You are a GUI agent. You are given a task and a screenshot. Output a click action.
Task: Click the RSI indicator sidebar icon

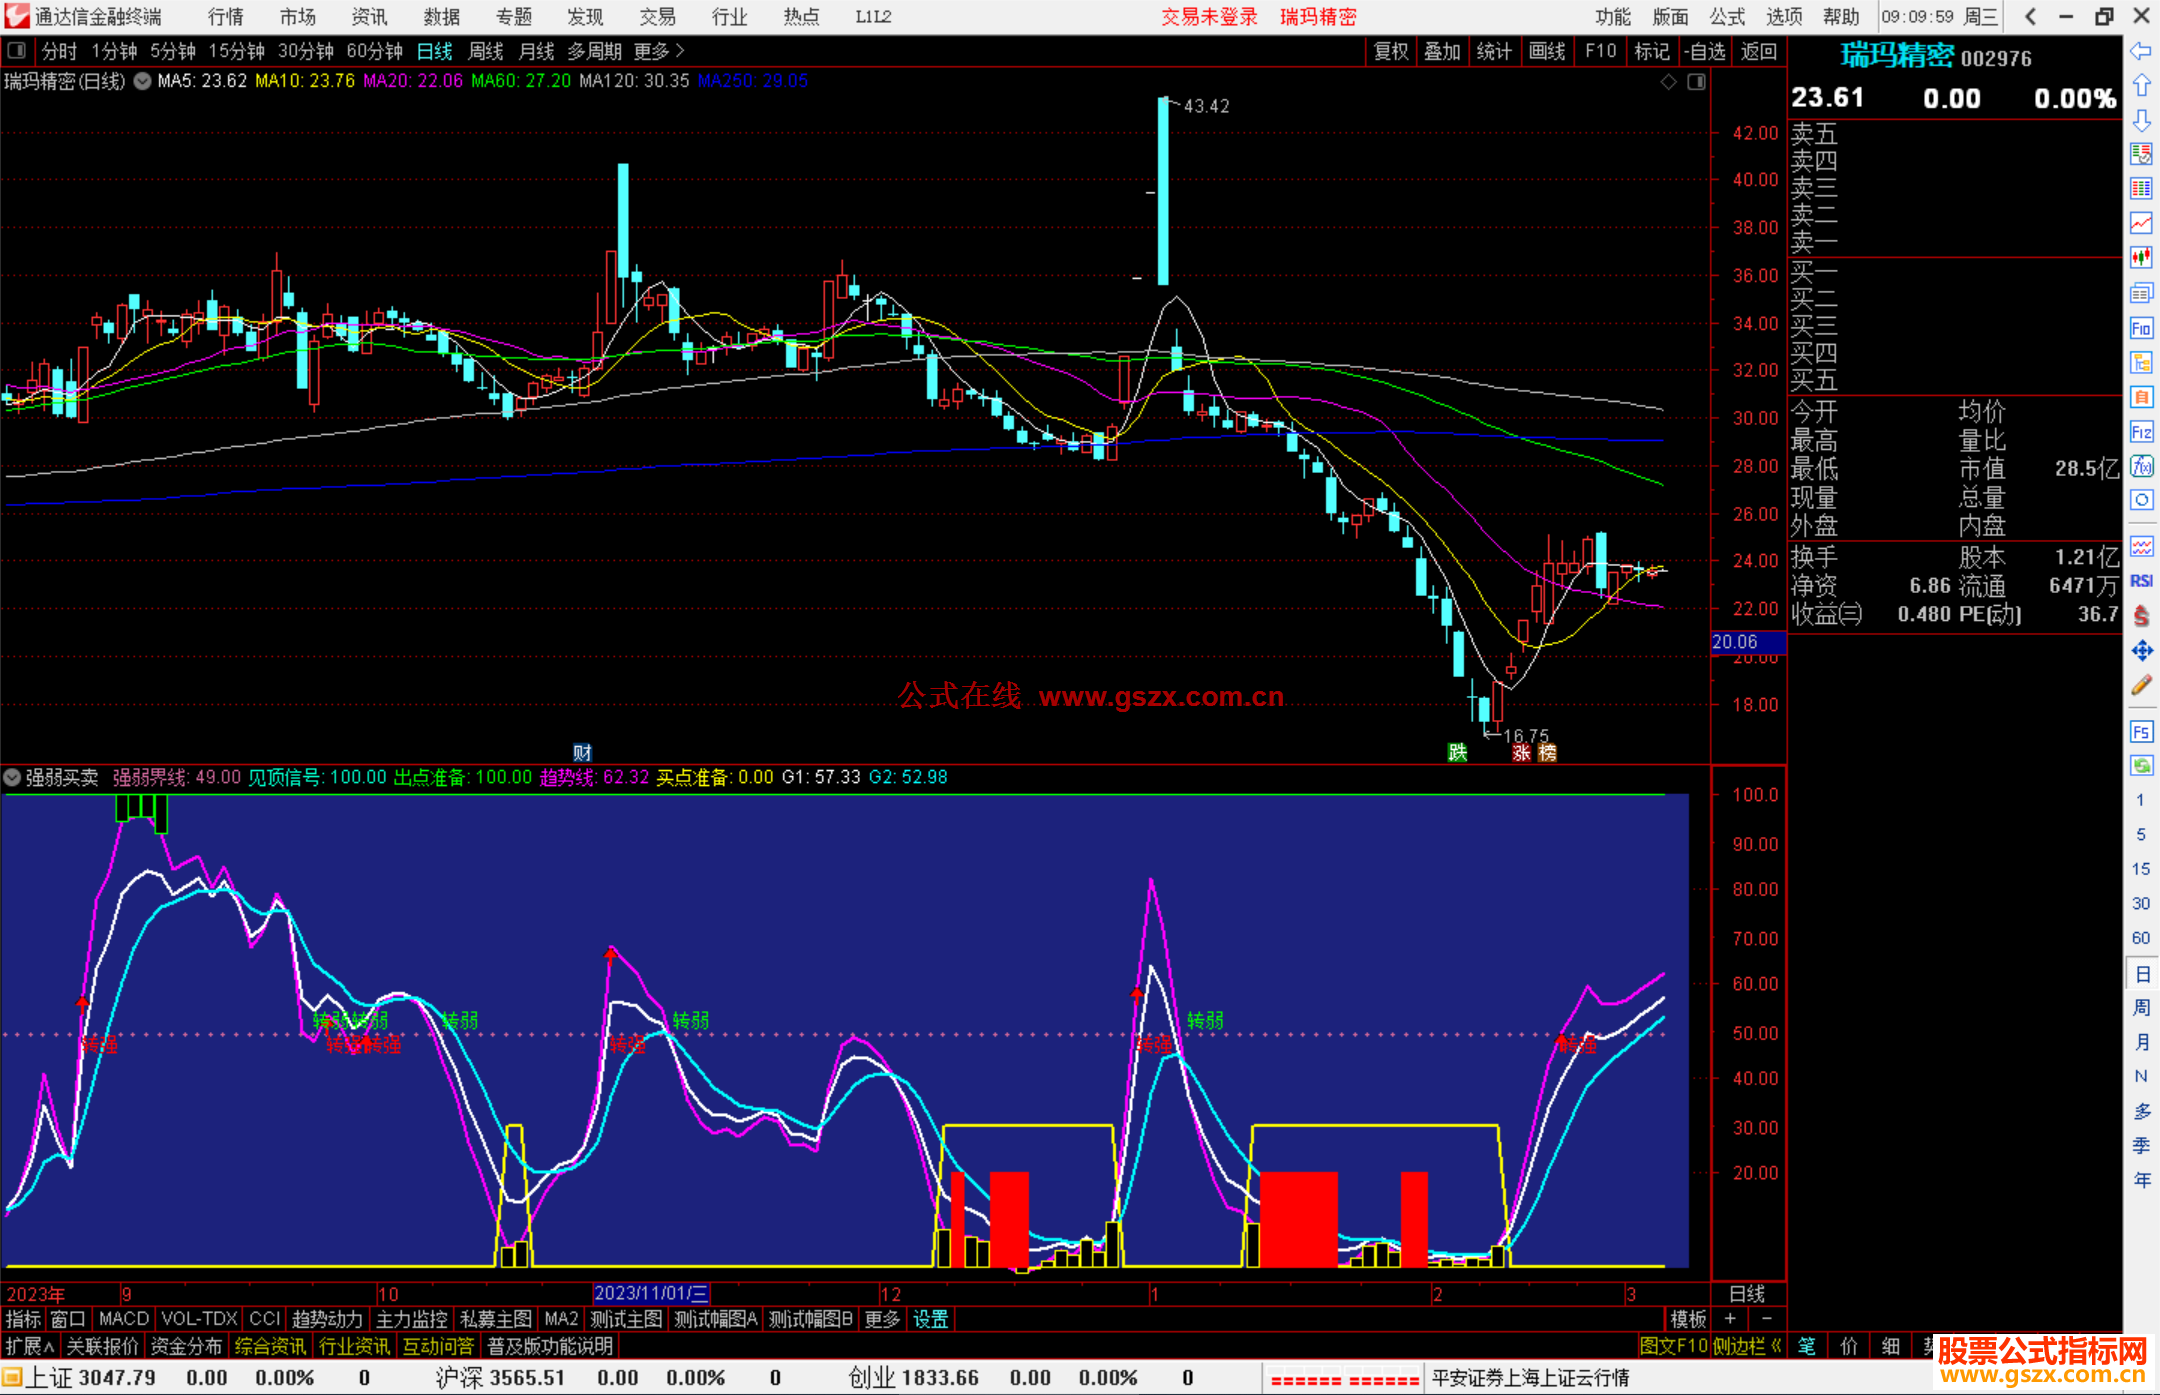[x=2141, y=581]
